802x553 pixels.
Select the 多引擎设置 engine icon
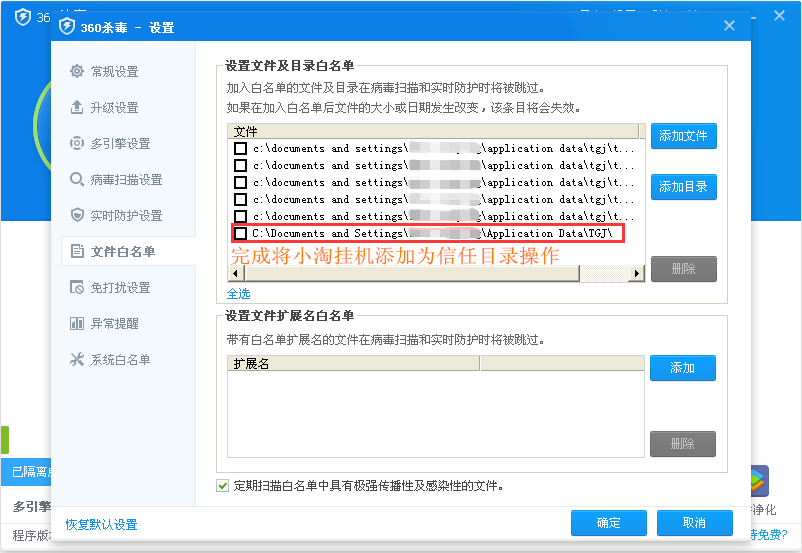click(x=77, y=143)
